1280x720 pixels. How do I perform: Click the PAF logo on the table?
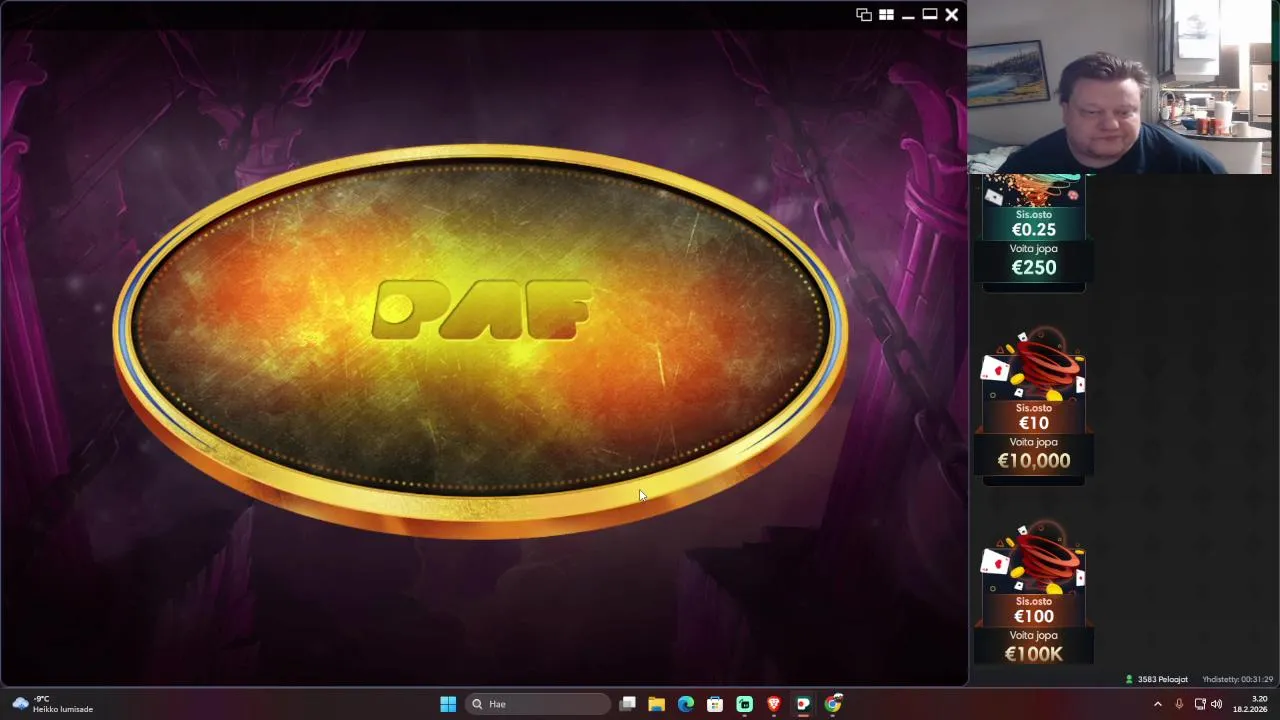[x=482, y=309]
